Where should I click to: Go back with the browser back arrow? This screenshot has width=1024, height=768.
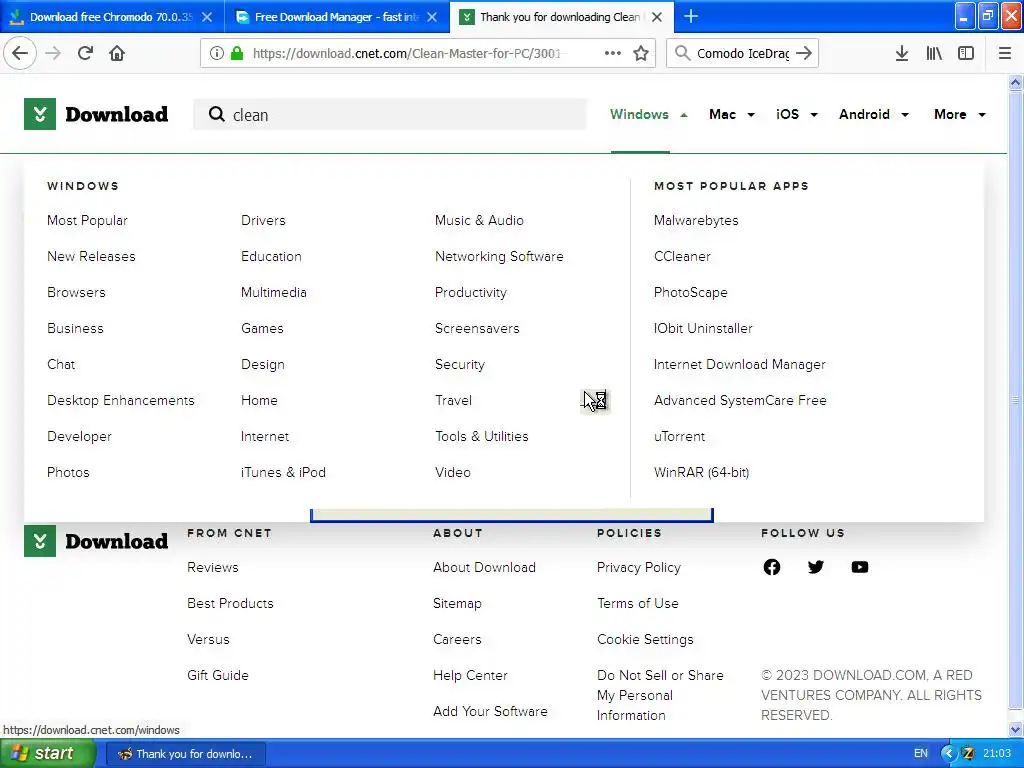coord(20,53)
